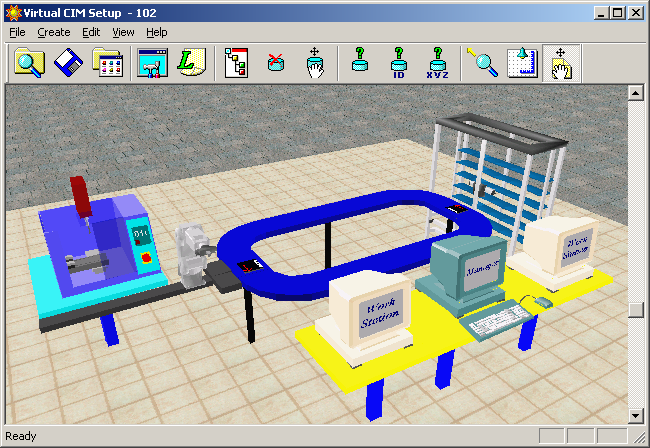This screenshot has width=650, height=448.
Task: Toggle the pressed drag-view hand tool
Action: pyautogui.click(x=561, y=64)
